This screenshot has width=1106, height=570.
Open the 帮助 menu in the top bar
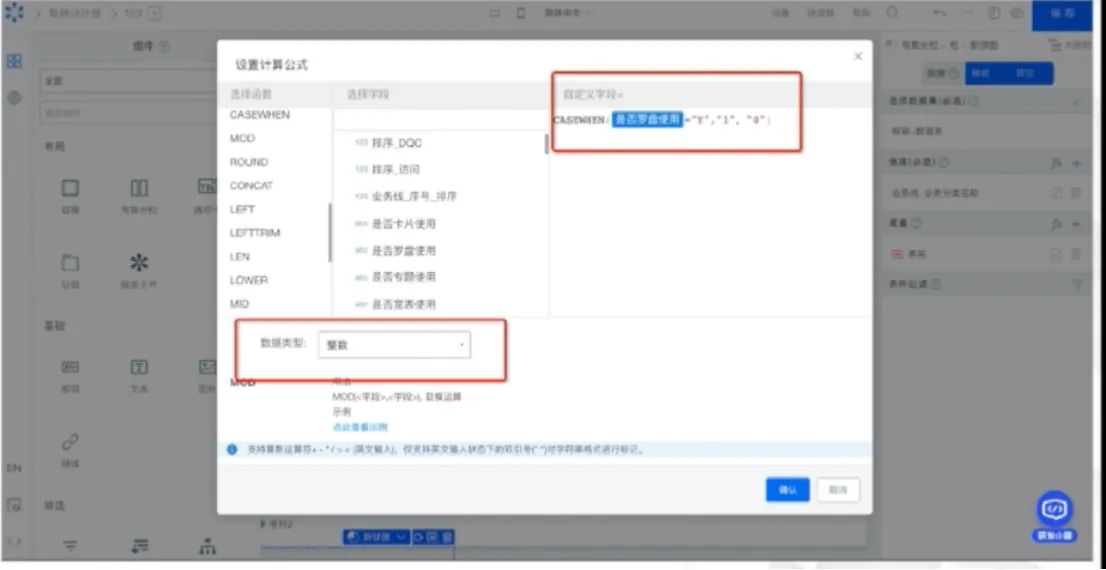[862, 13]
